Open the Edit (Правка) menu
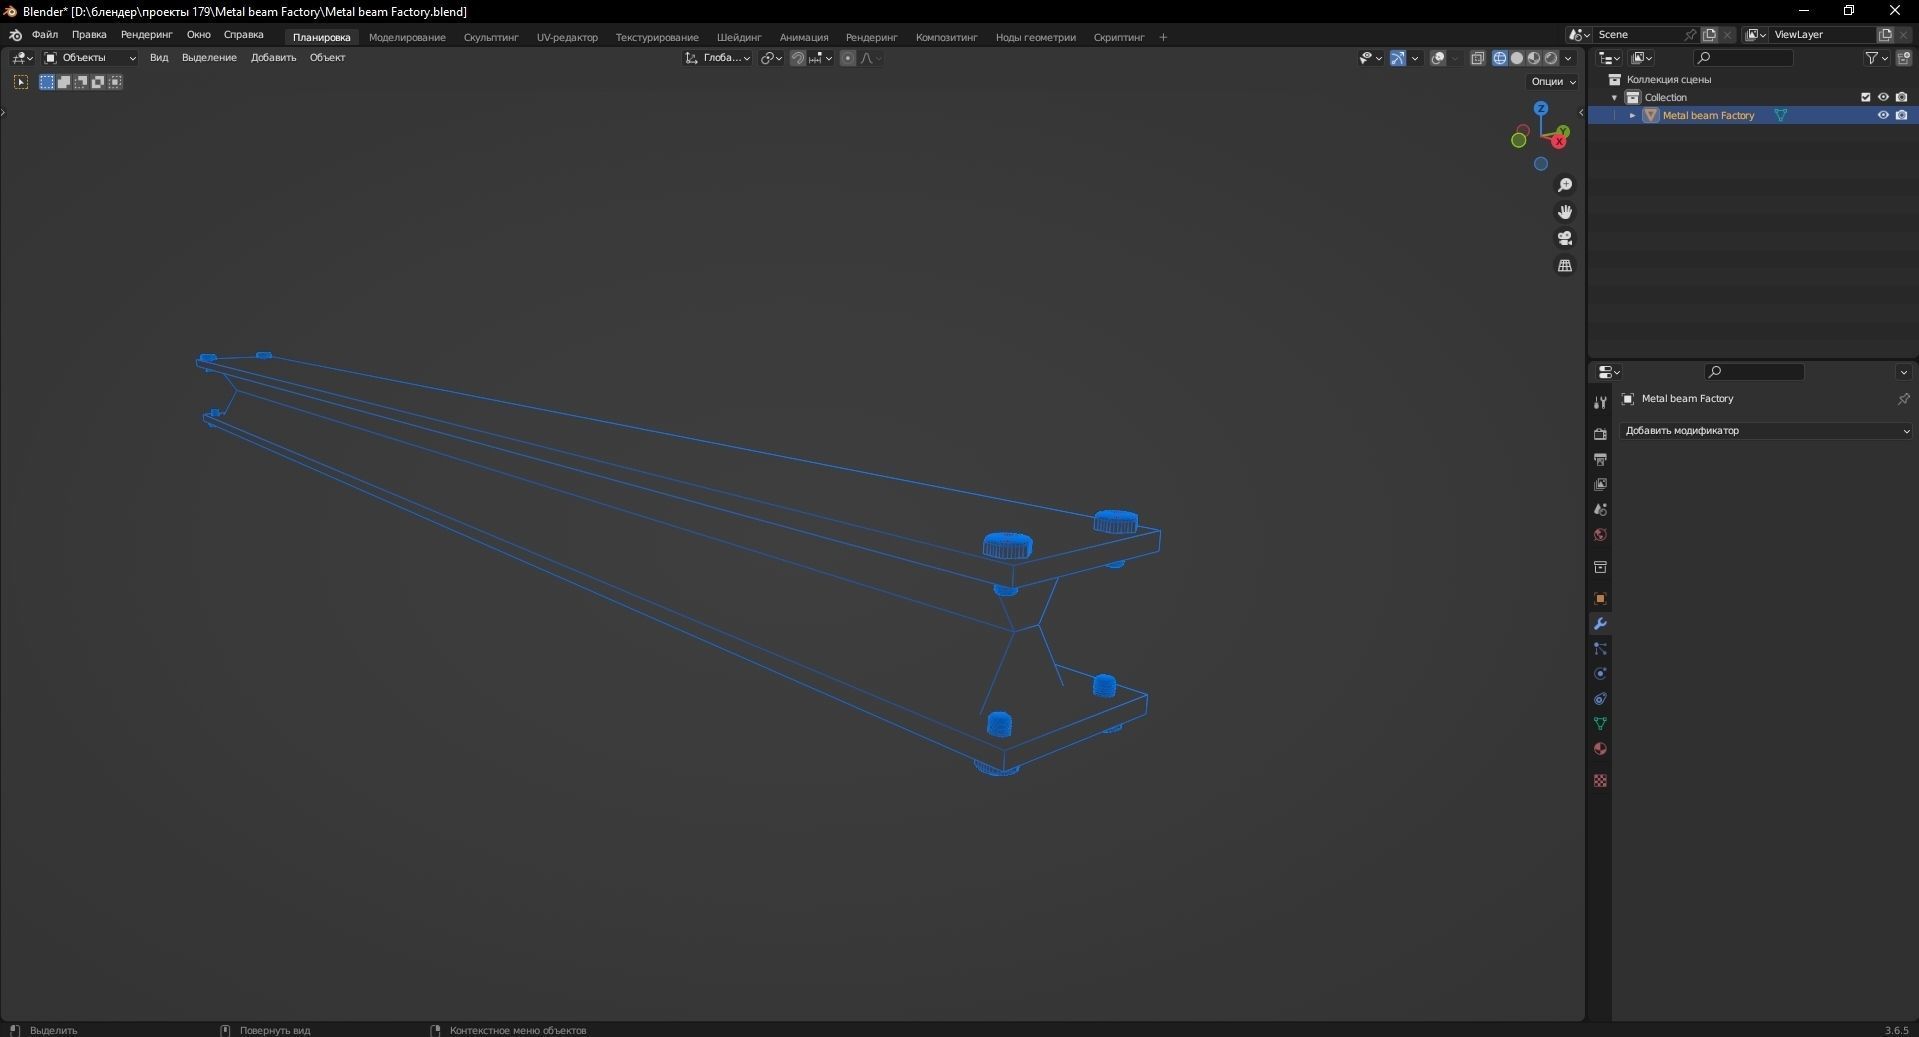 click(x=89, y=35)
